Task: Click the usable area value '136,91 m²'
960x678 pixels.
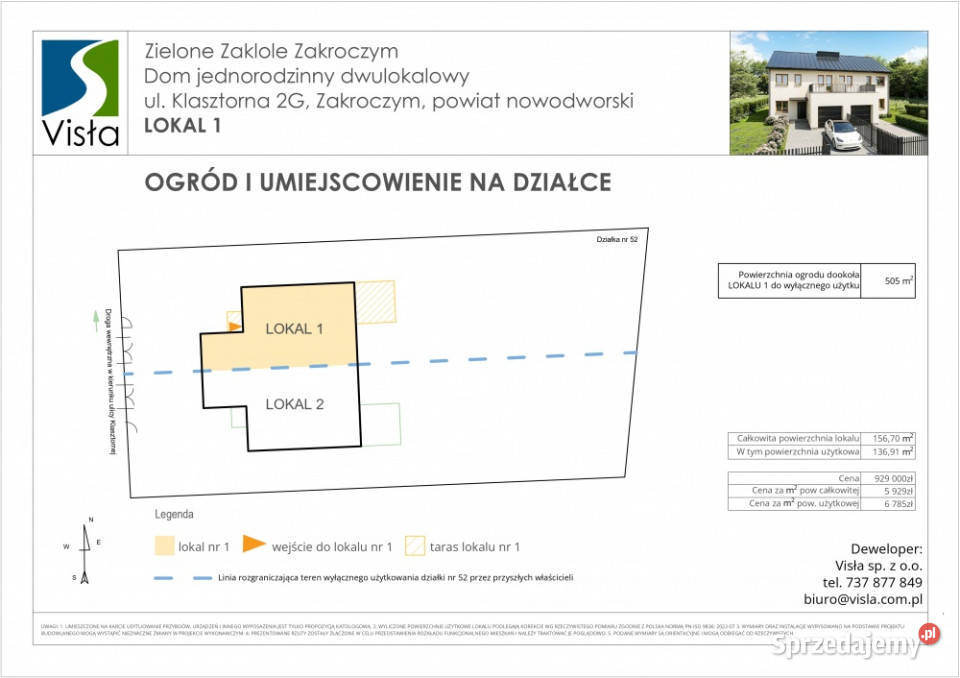Action: click(x=893, y=451)
